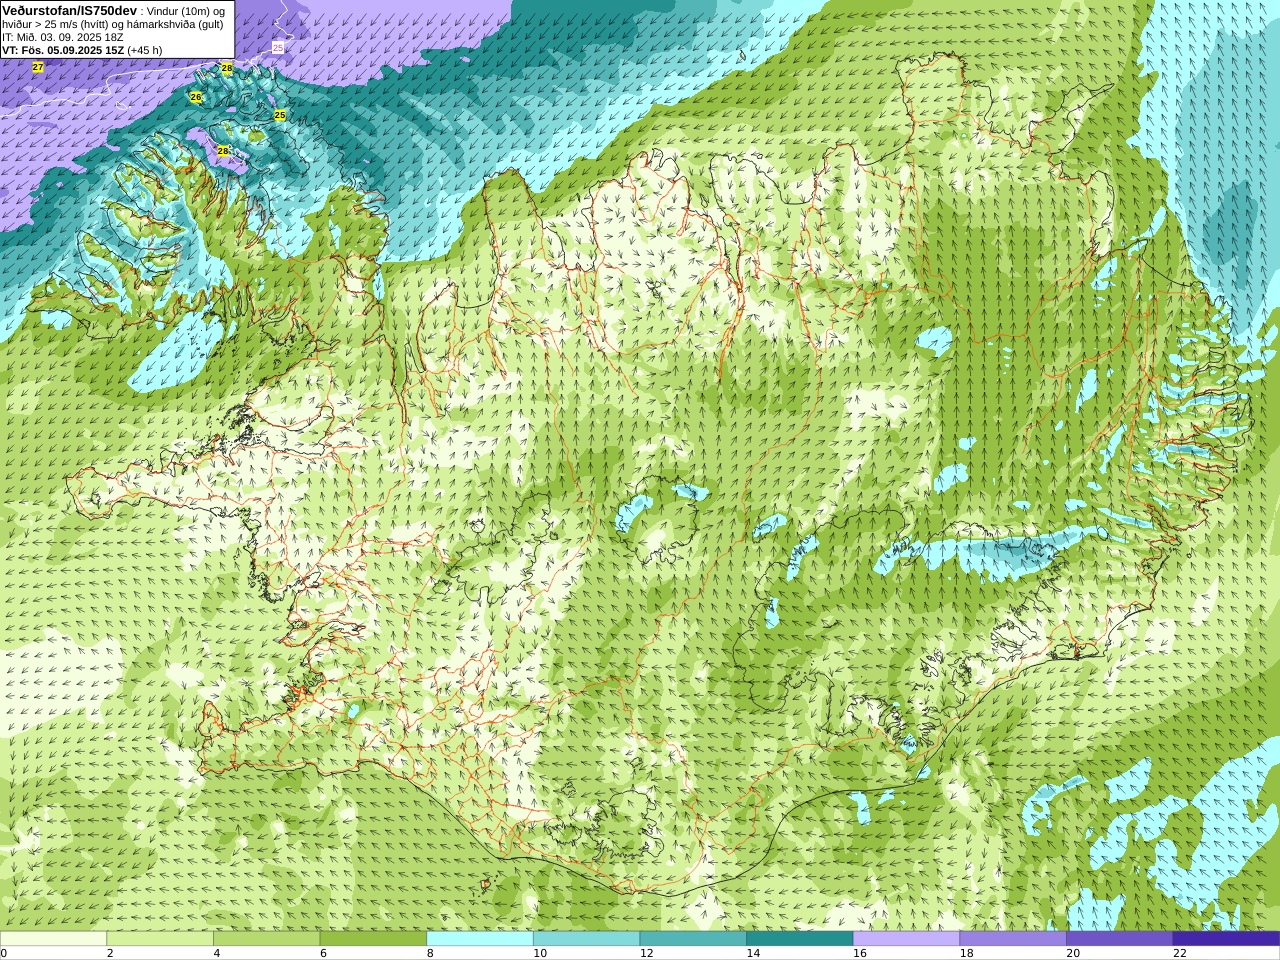Viewport: 1280px width, 960px height.
Task: Click the scale value 4 on color bar
Action: point(217,953)
